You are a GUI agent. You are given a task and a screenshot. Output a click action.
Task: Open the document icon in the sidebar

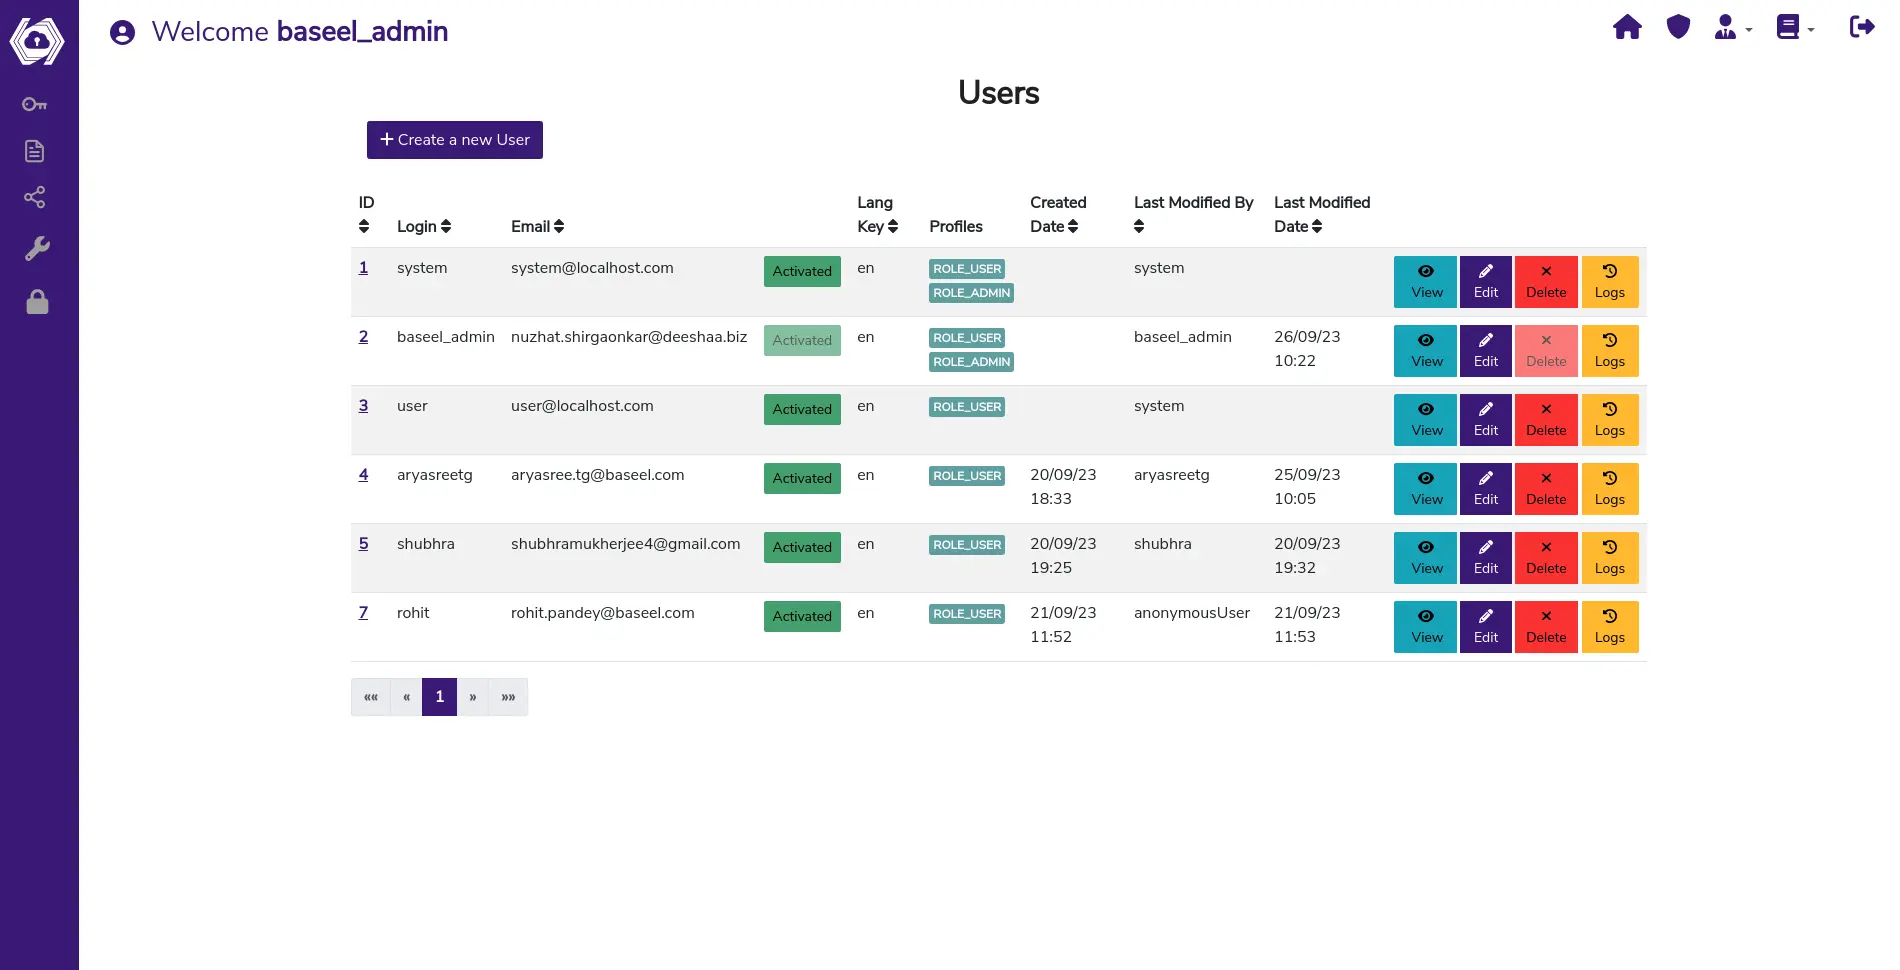pyautogui.click(x=35, y=151)
